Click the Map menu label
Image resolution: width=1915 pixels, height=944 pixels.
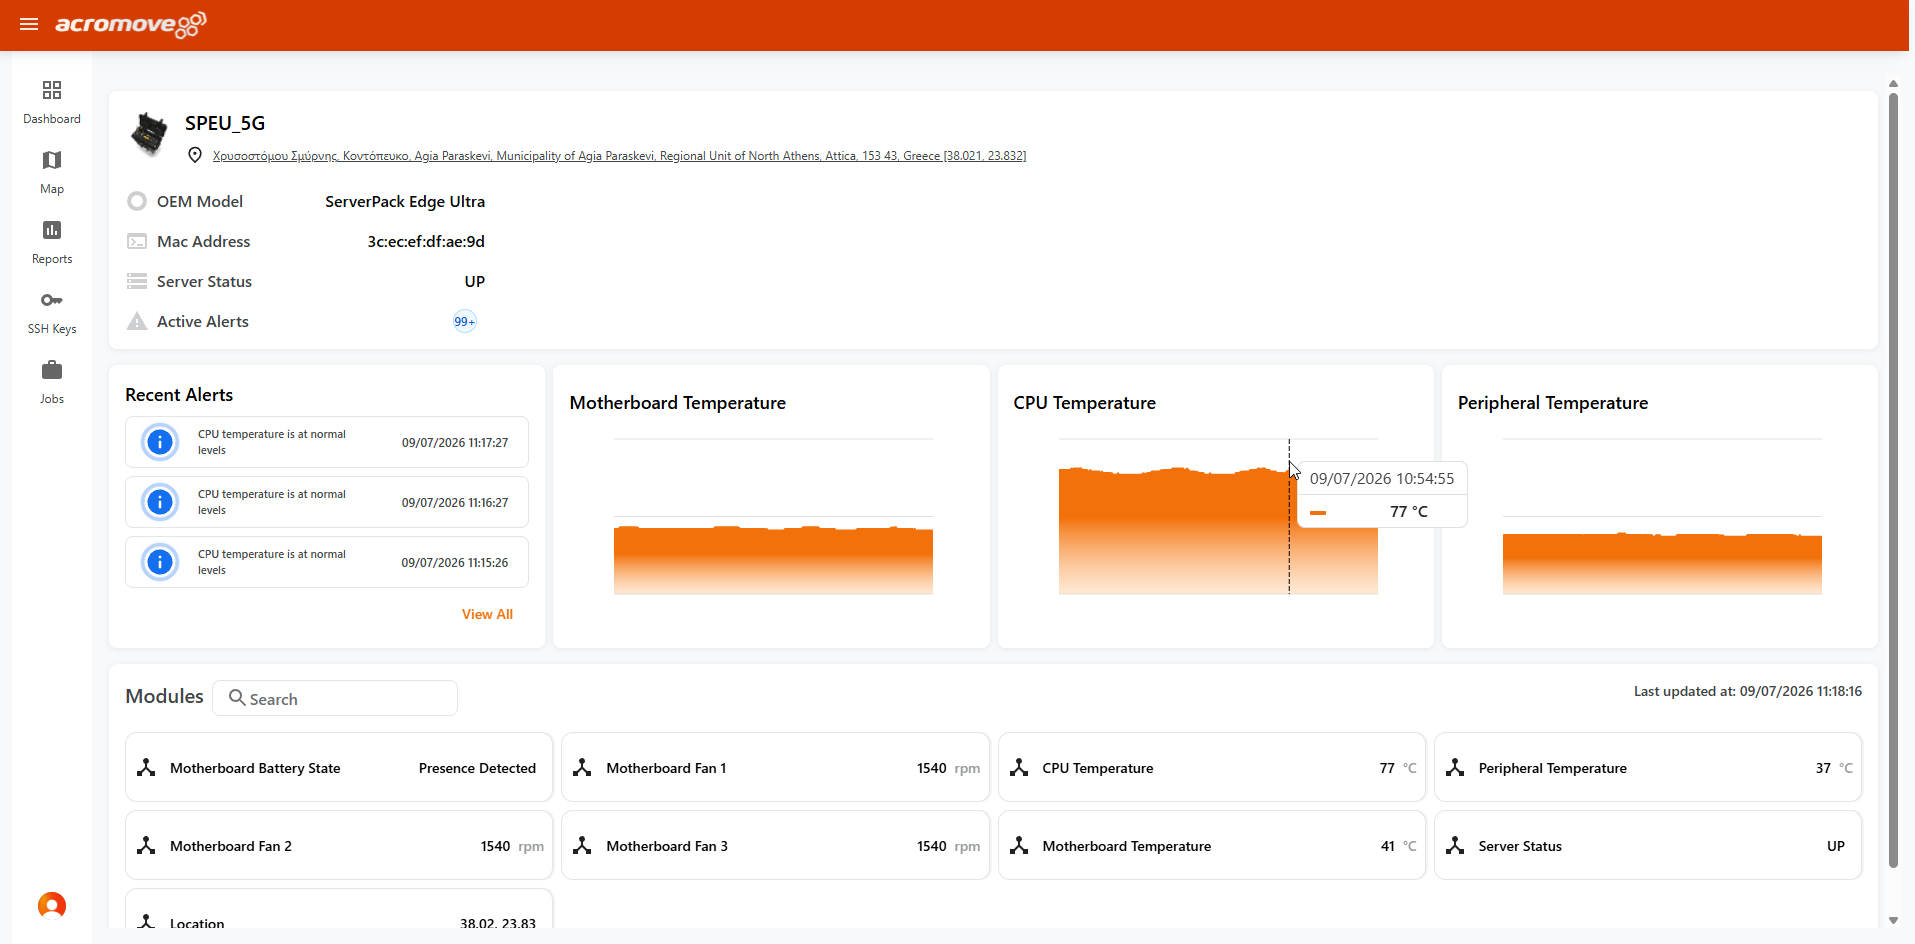click(x=52, y=189)
